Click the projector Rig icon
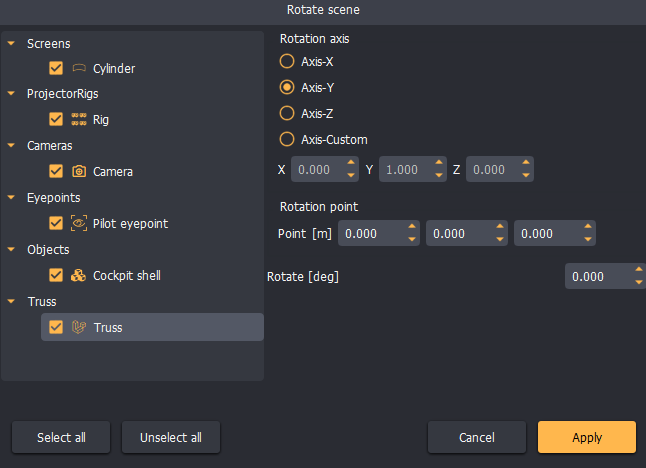This screenshot has width=646, height=468. tap(79, 119)
